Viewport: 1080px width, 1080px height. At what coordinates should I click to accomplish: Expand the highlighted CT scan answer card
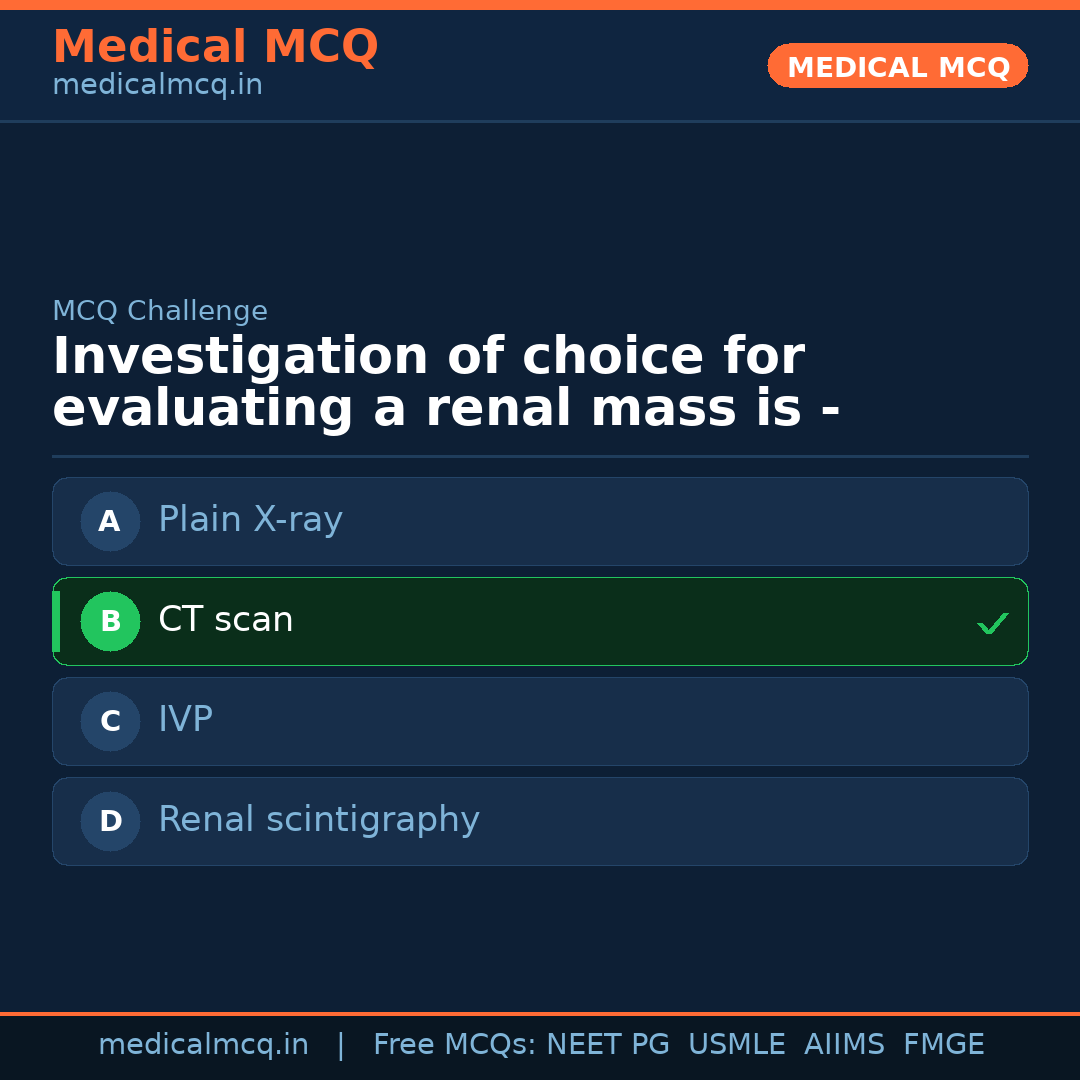tap(540, 621)
